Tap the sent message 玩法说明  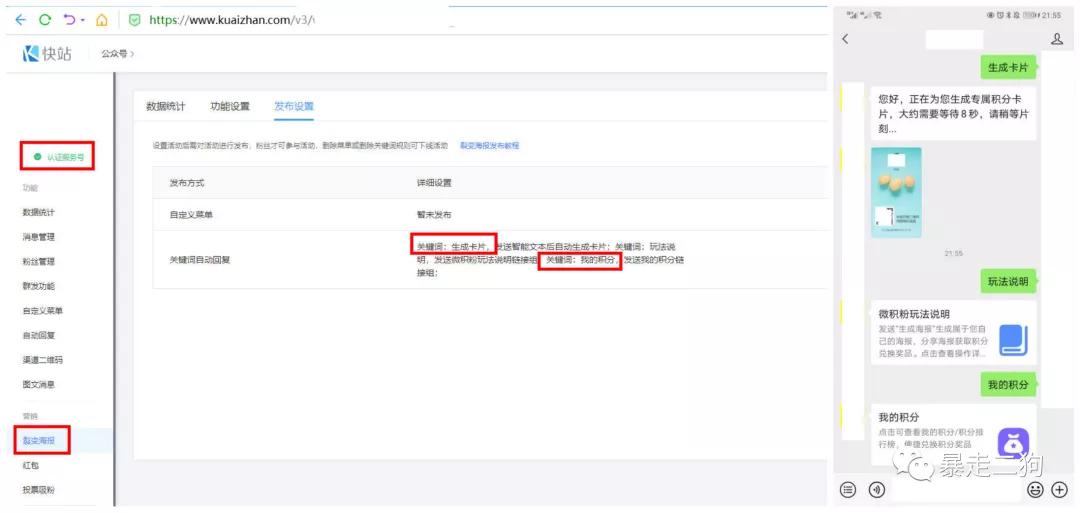tap(1008, 282)
